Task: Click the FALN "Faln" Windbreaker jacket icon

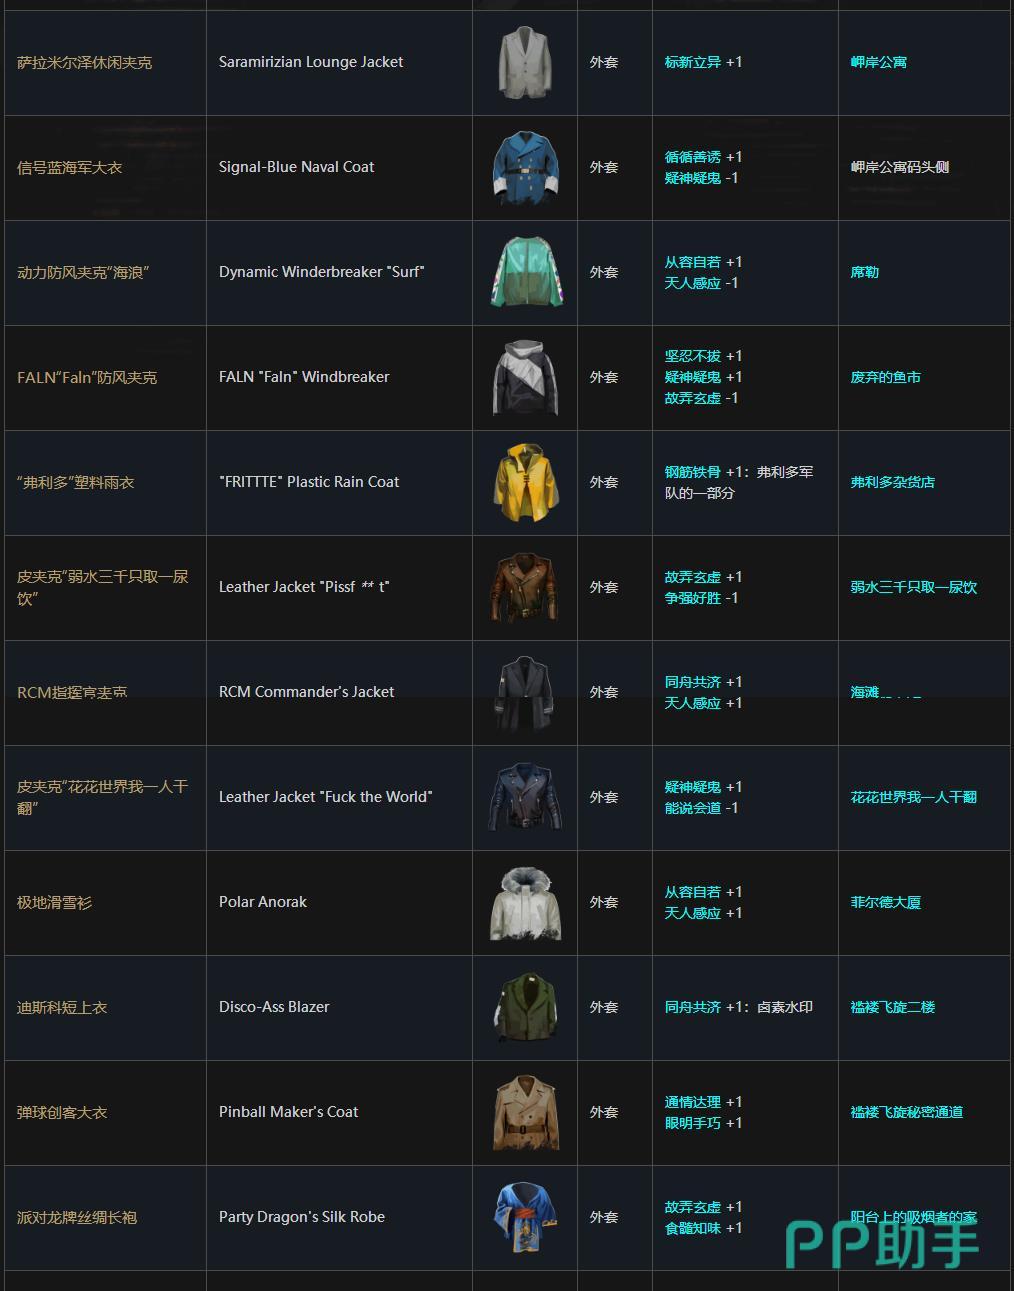Action: click(x=525, y=378)
